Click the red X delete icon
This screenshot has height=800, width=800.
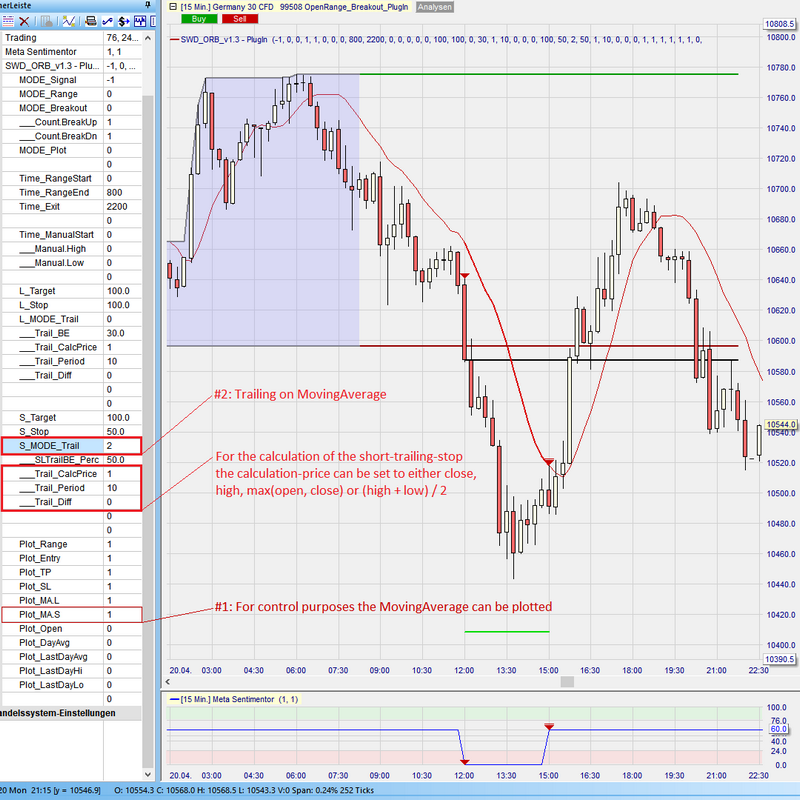pyautogui.click(x=24, y=21)
